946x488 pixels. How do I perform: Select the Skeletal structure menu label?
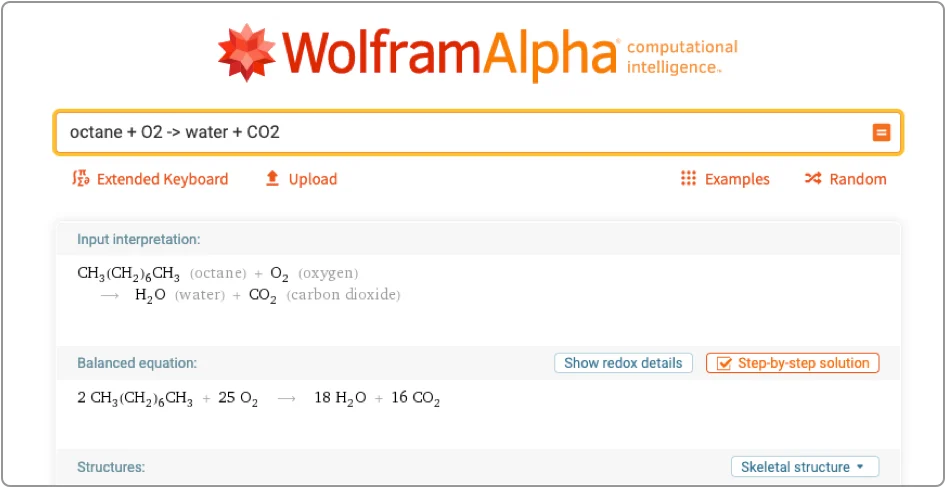tap(795, 467)
